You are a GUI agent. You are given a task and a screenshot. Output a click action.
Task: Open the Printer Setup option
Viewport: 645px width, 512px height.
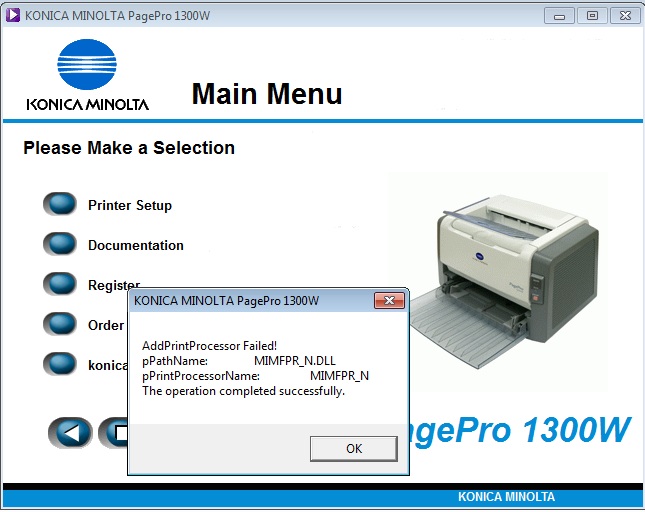tap(130, 205)
